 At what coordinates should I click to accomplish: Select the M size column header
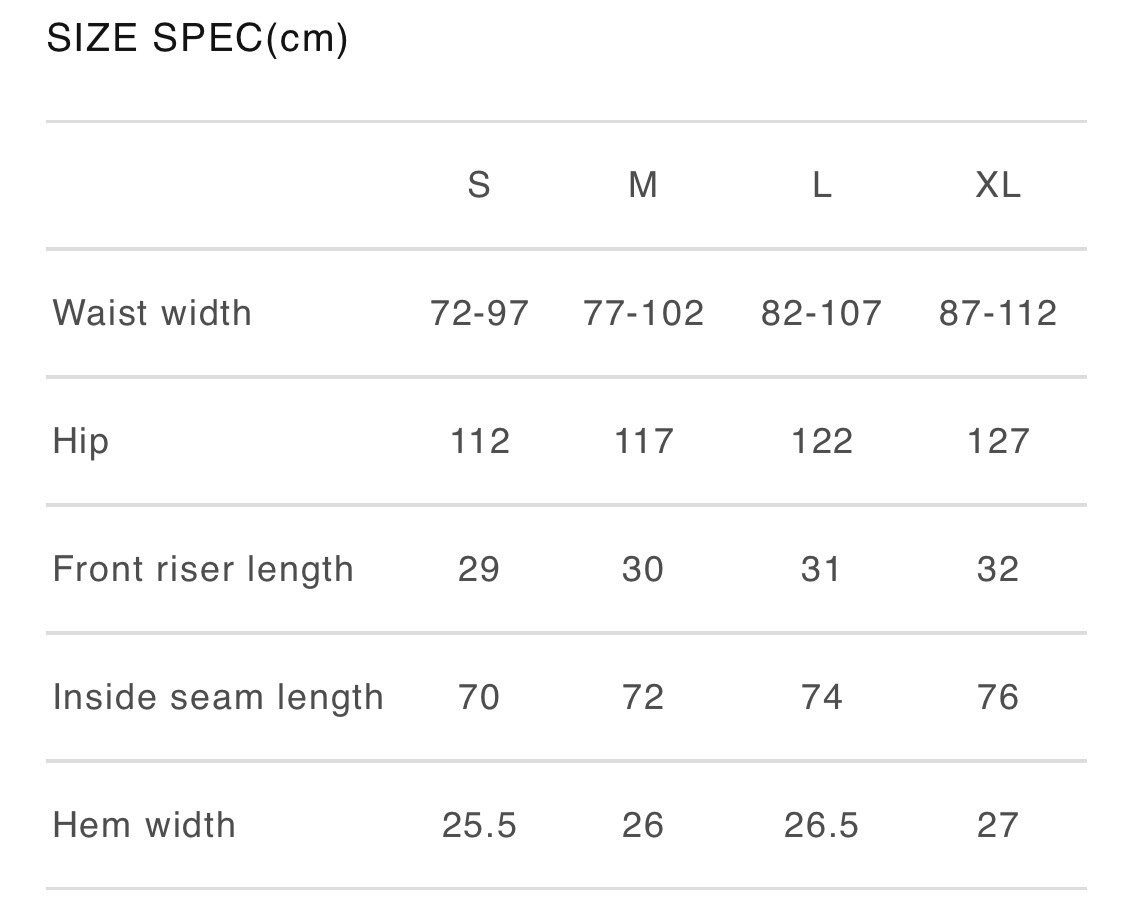click(x=643, y=185)
